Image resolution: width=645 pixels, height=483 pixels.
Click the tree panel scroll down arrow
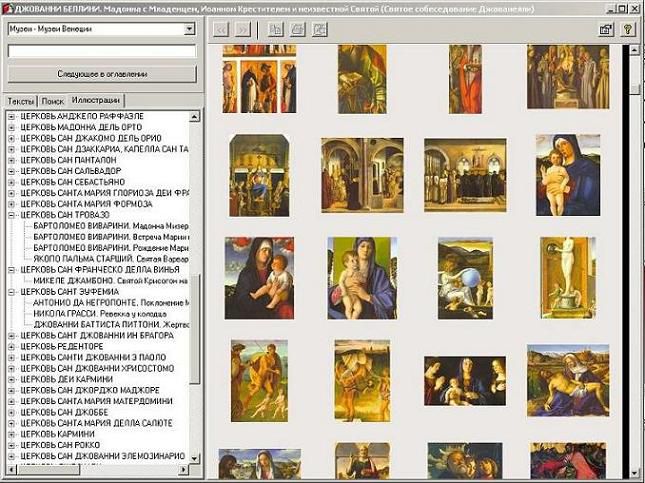(195, 459)
